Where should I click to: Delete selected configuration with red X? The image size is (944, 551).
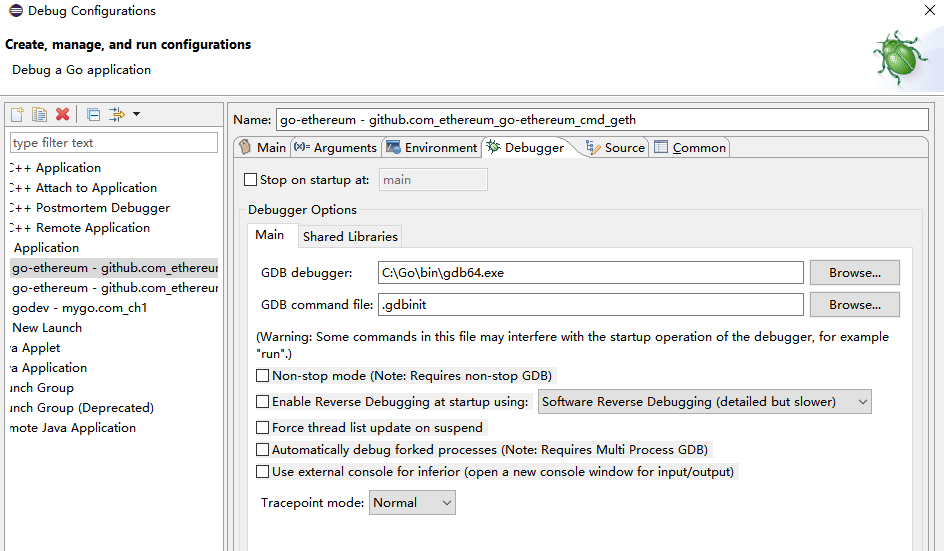pyautogui.click(x=62, y=115)
